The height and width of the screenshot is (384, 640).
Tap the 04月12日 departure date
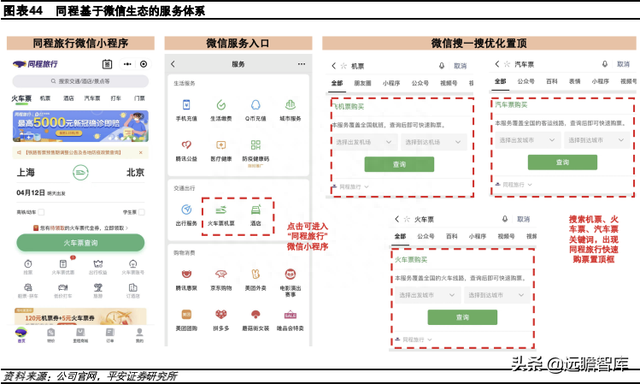31,193
